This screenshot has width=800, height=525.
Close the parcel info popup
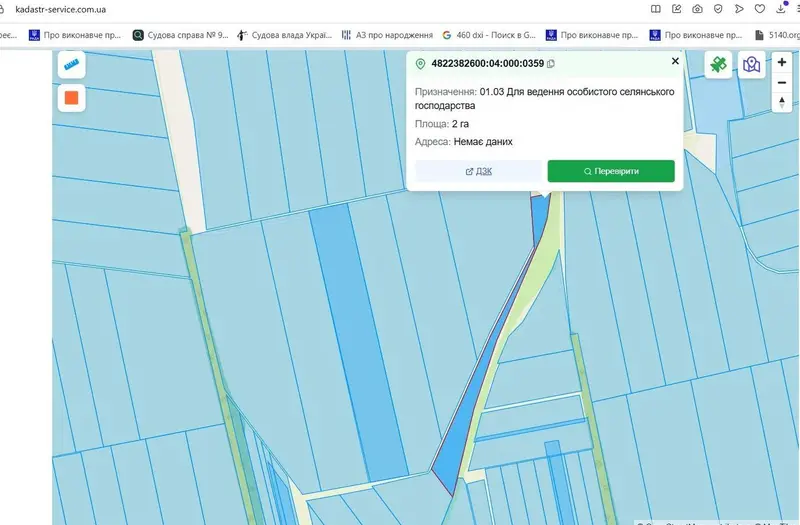tap(675, 61)
